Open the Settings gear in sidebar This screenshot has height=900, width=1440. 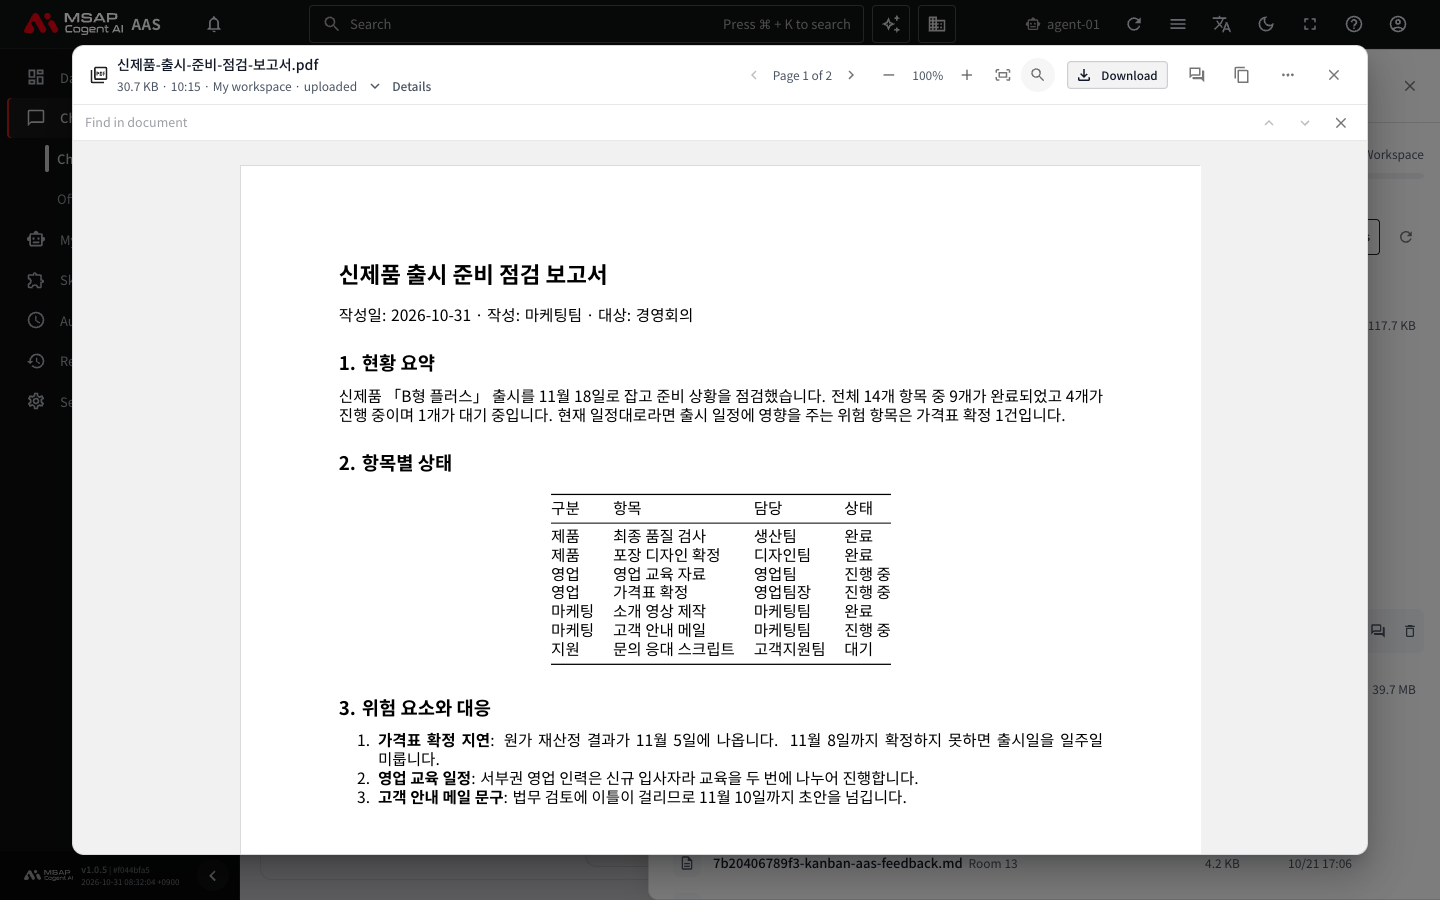coord(36,401)
